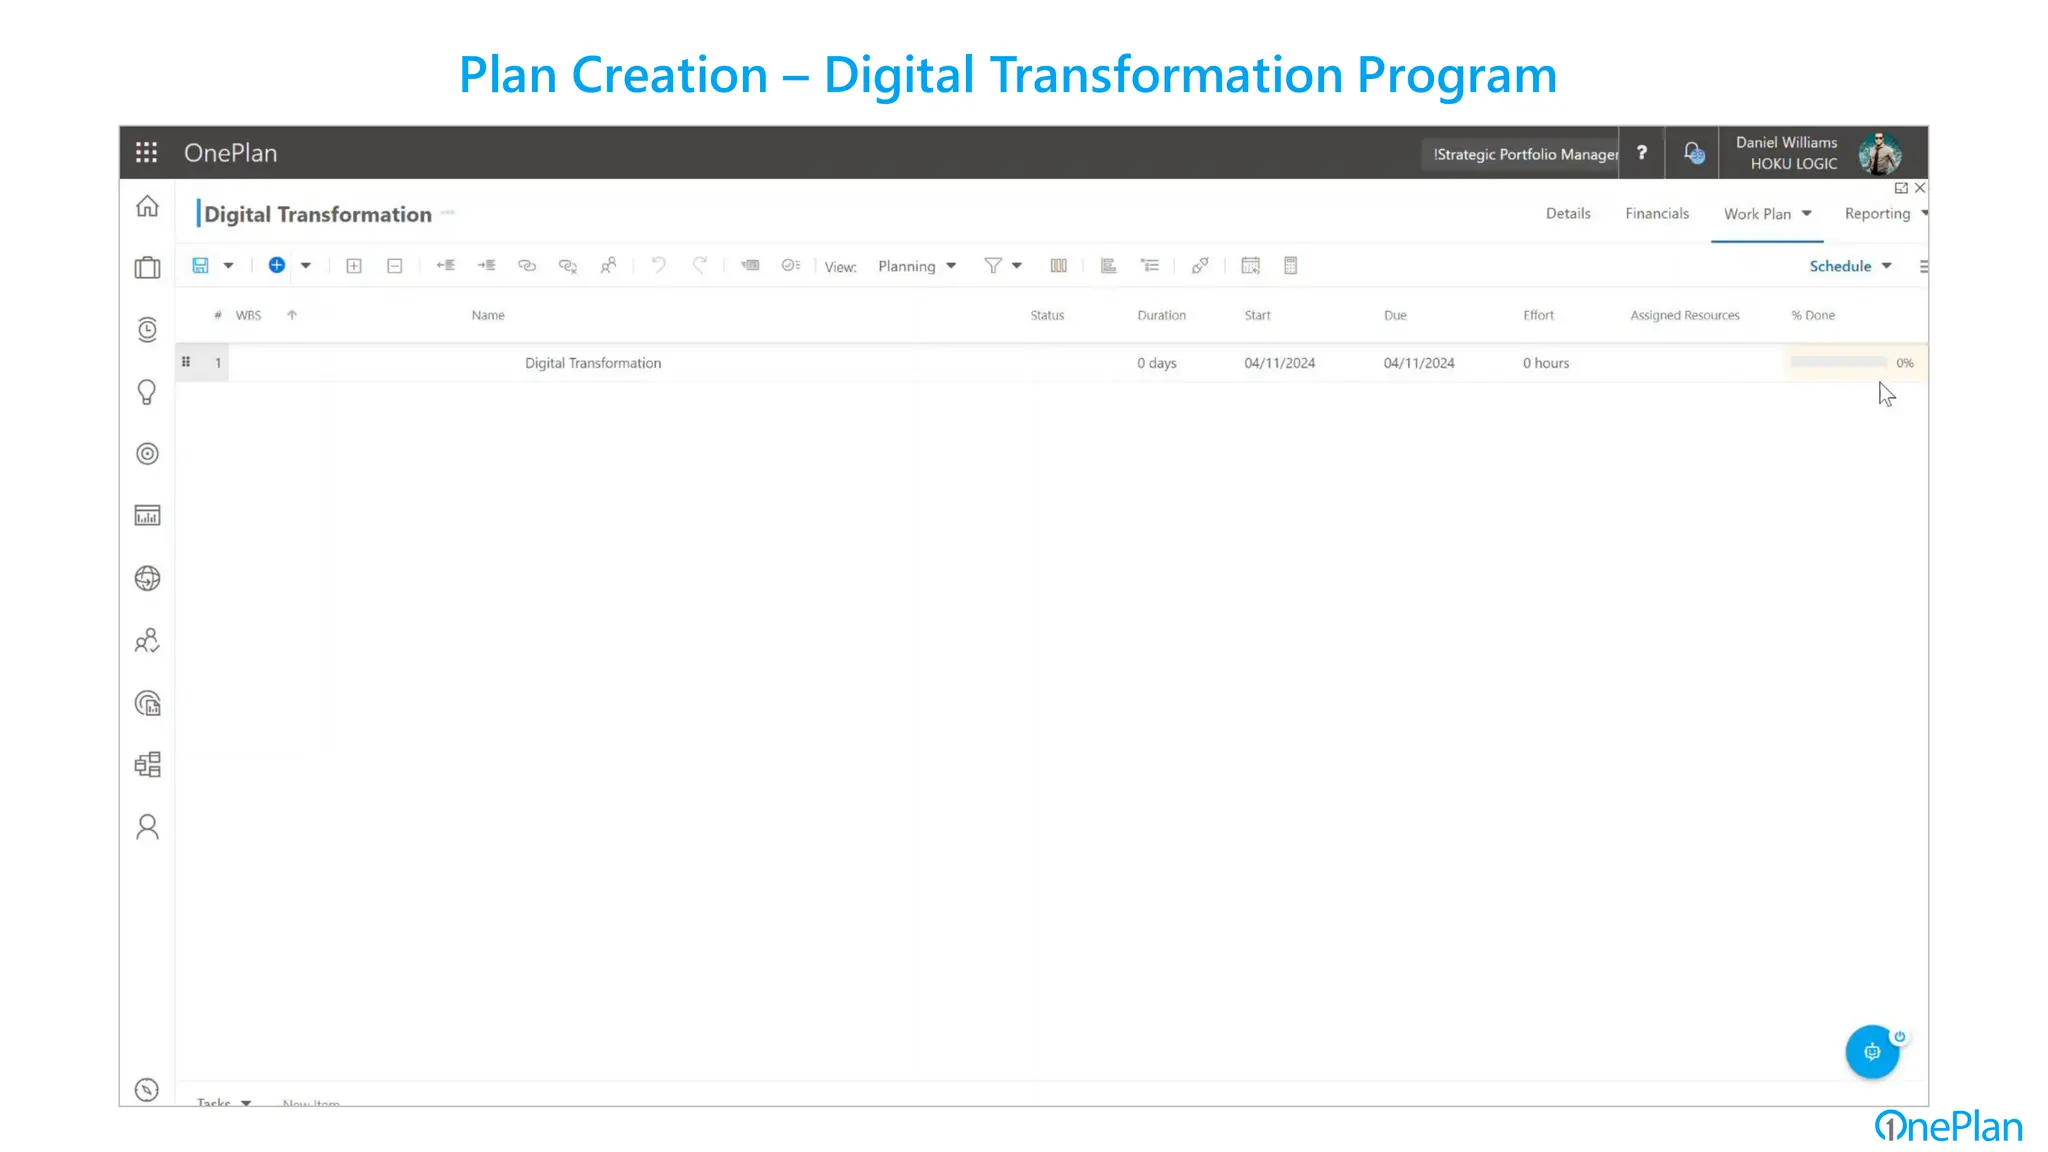This screenshot has height=1152, width=2048.
Task: Open the globe sidebar icon
Action: coord(147,578)
